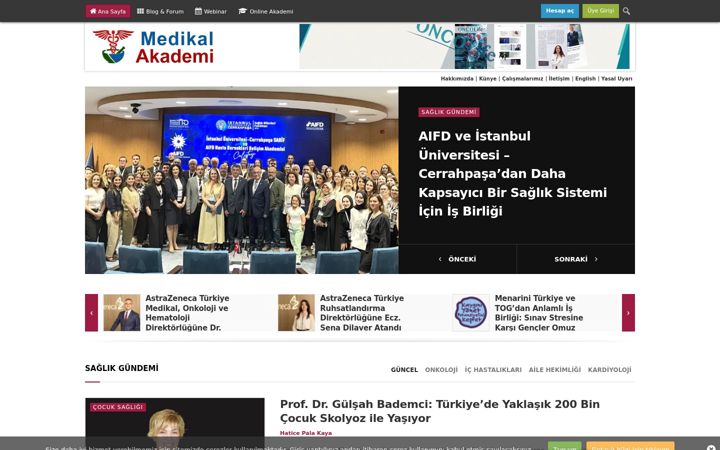The height and width of the screenshot is (450, 720).
Task: Open search with the magnifier icon
Action: pos(626,11)
